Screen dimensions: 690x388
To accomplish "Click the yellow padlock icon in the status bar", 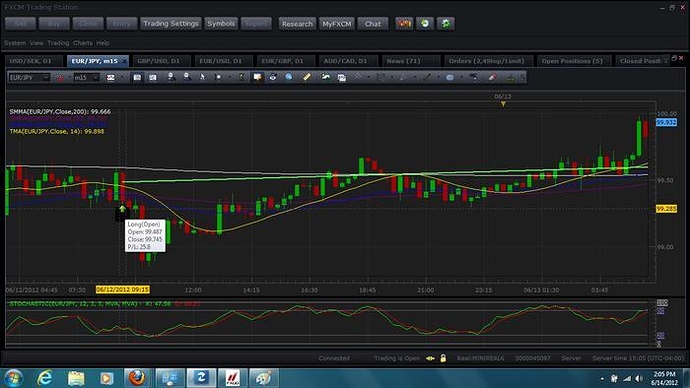I will pos(443,358).
